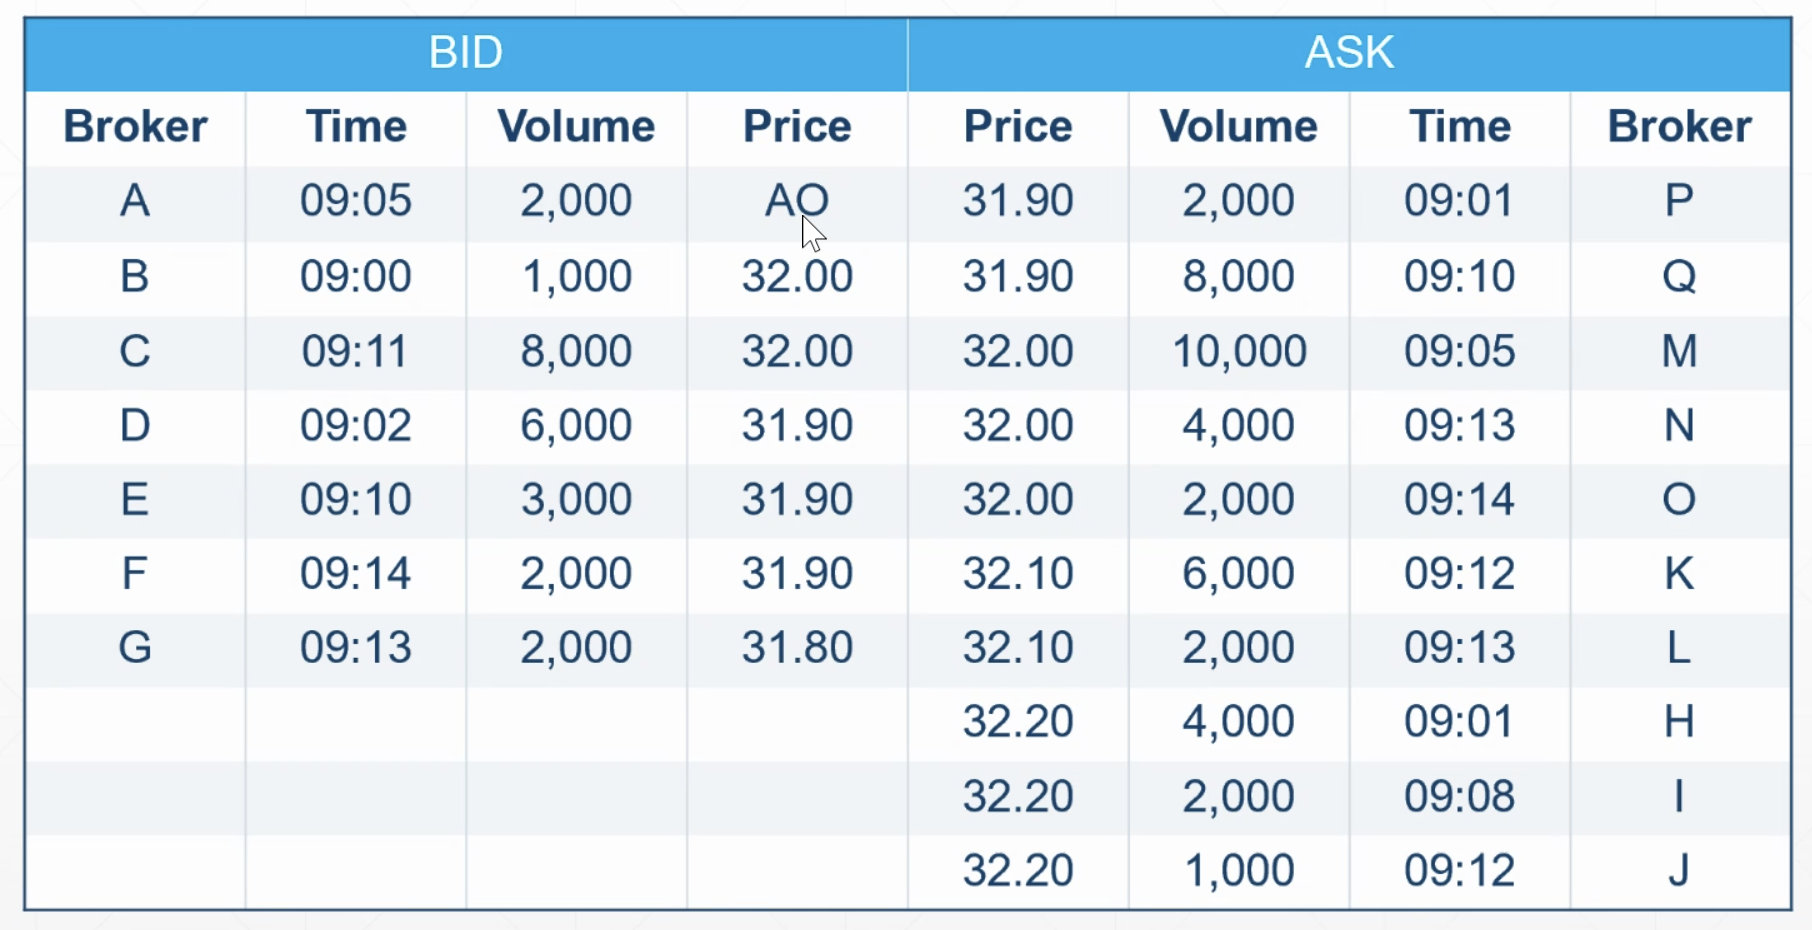Click broker G in the bid list
The height and width of the screenshot is (930, 1812).
(135, 647)
